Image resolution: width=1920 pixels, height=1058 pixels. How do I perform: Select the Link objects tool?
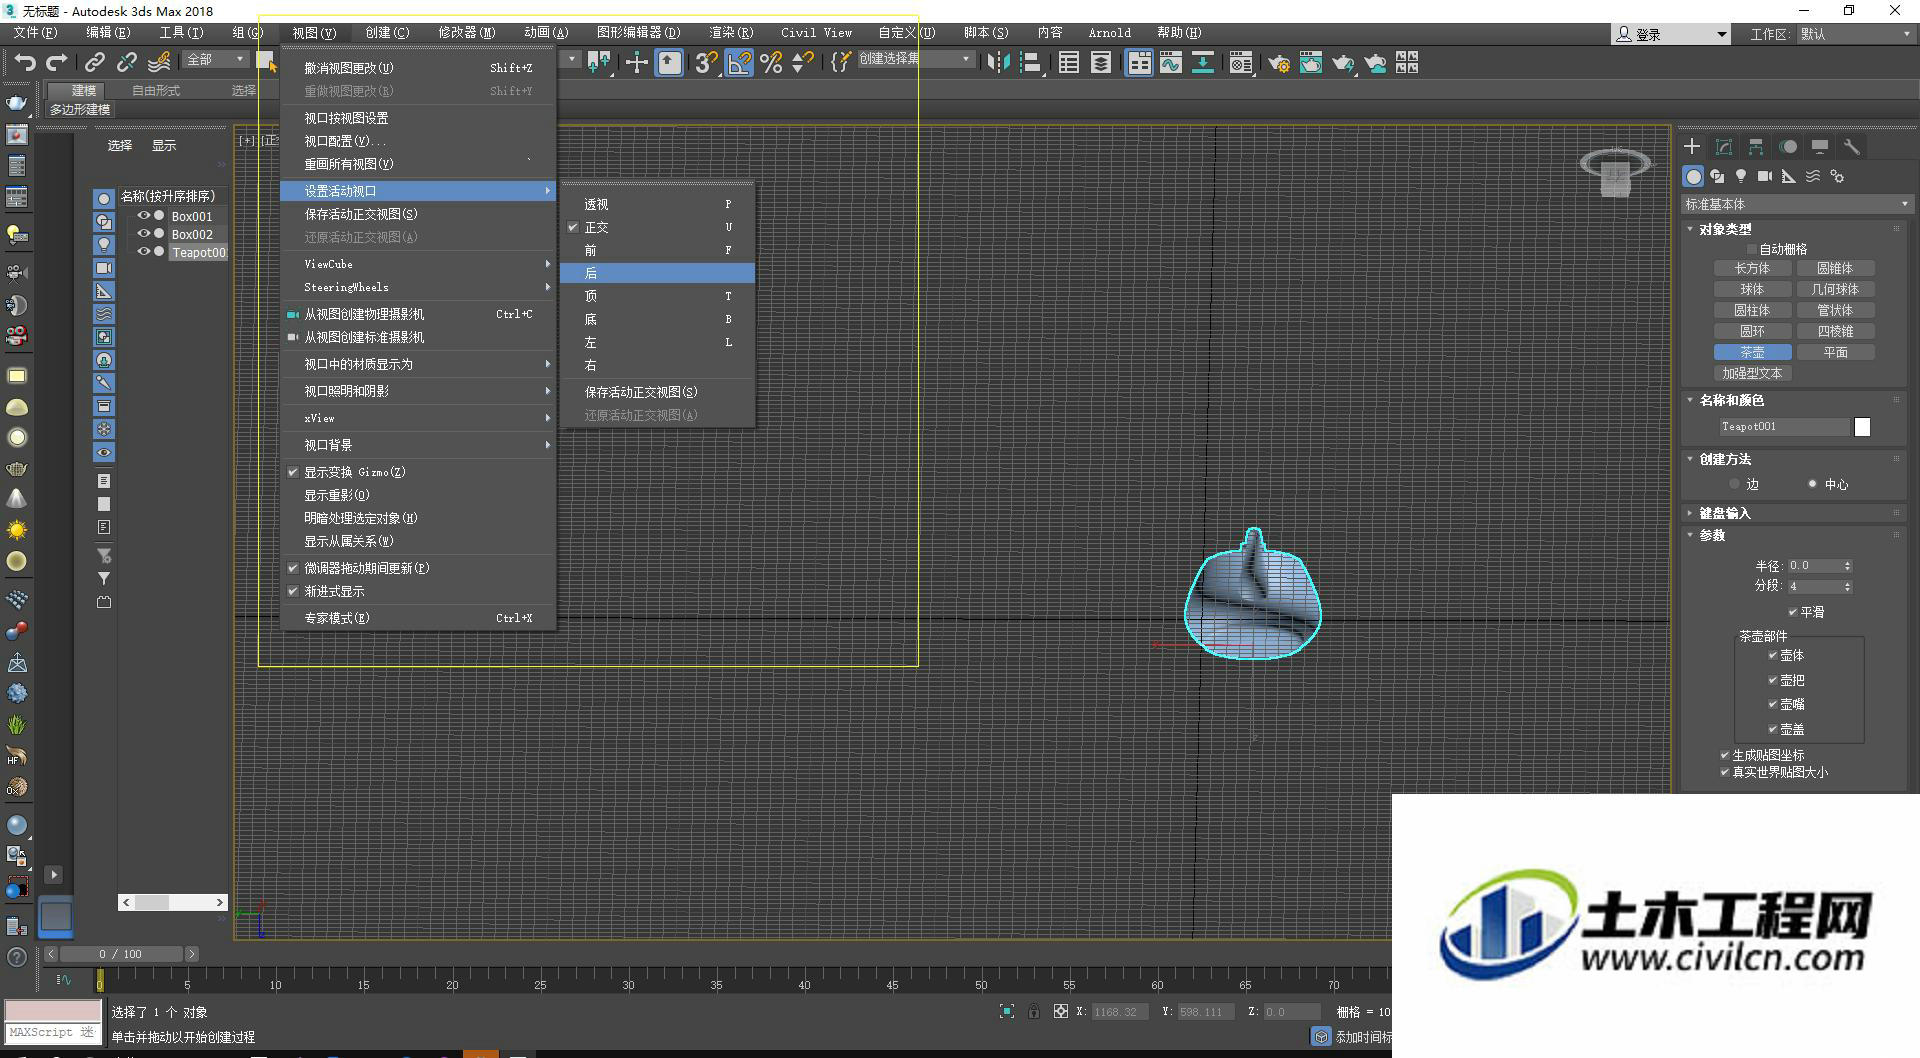(94, 63)
